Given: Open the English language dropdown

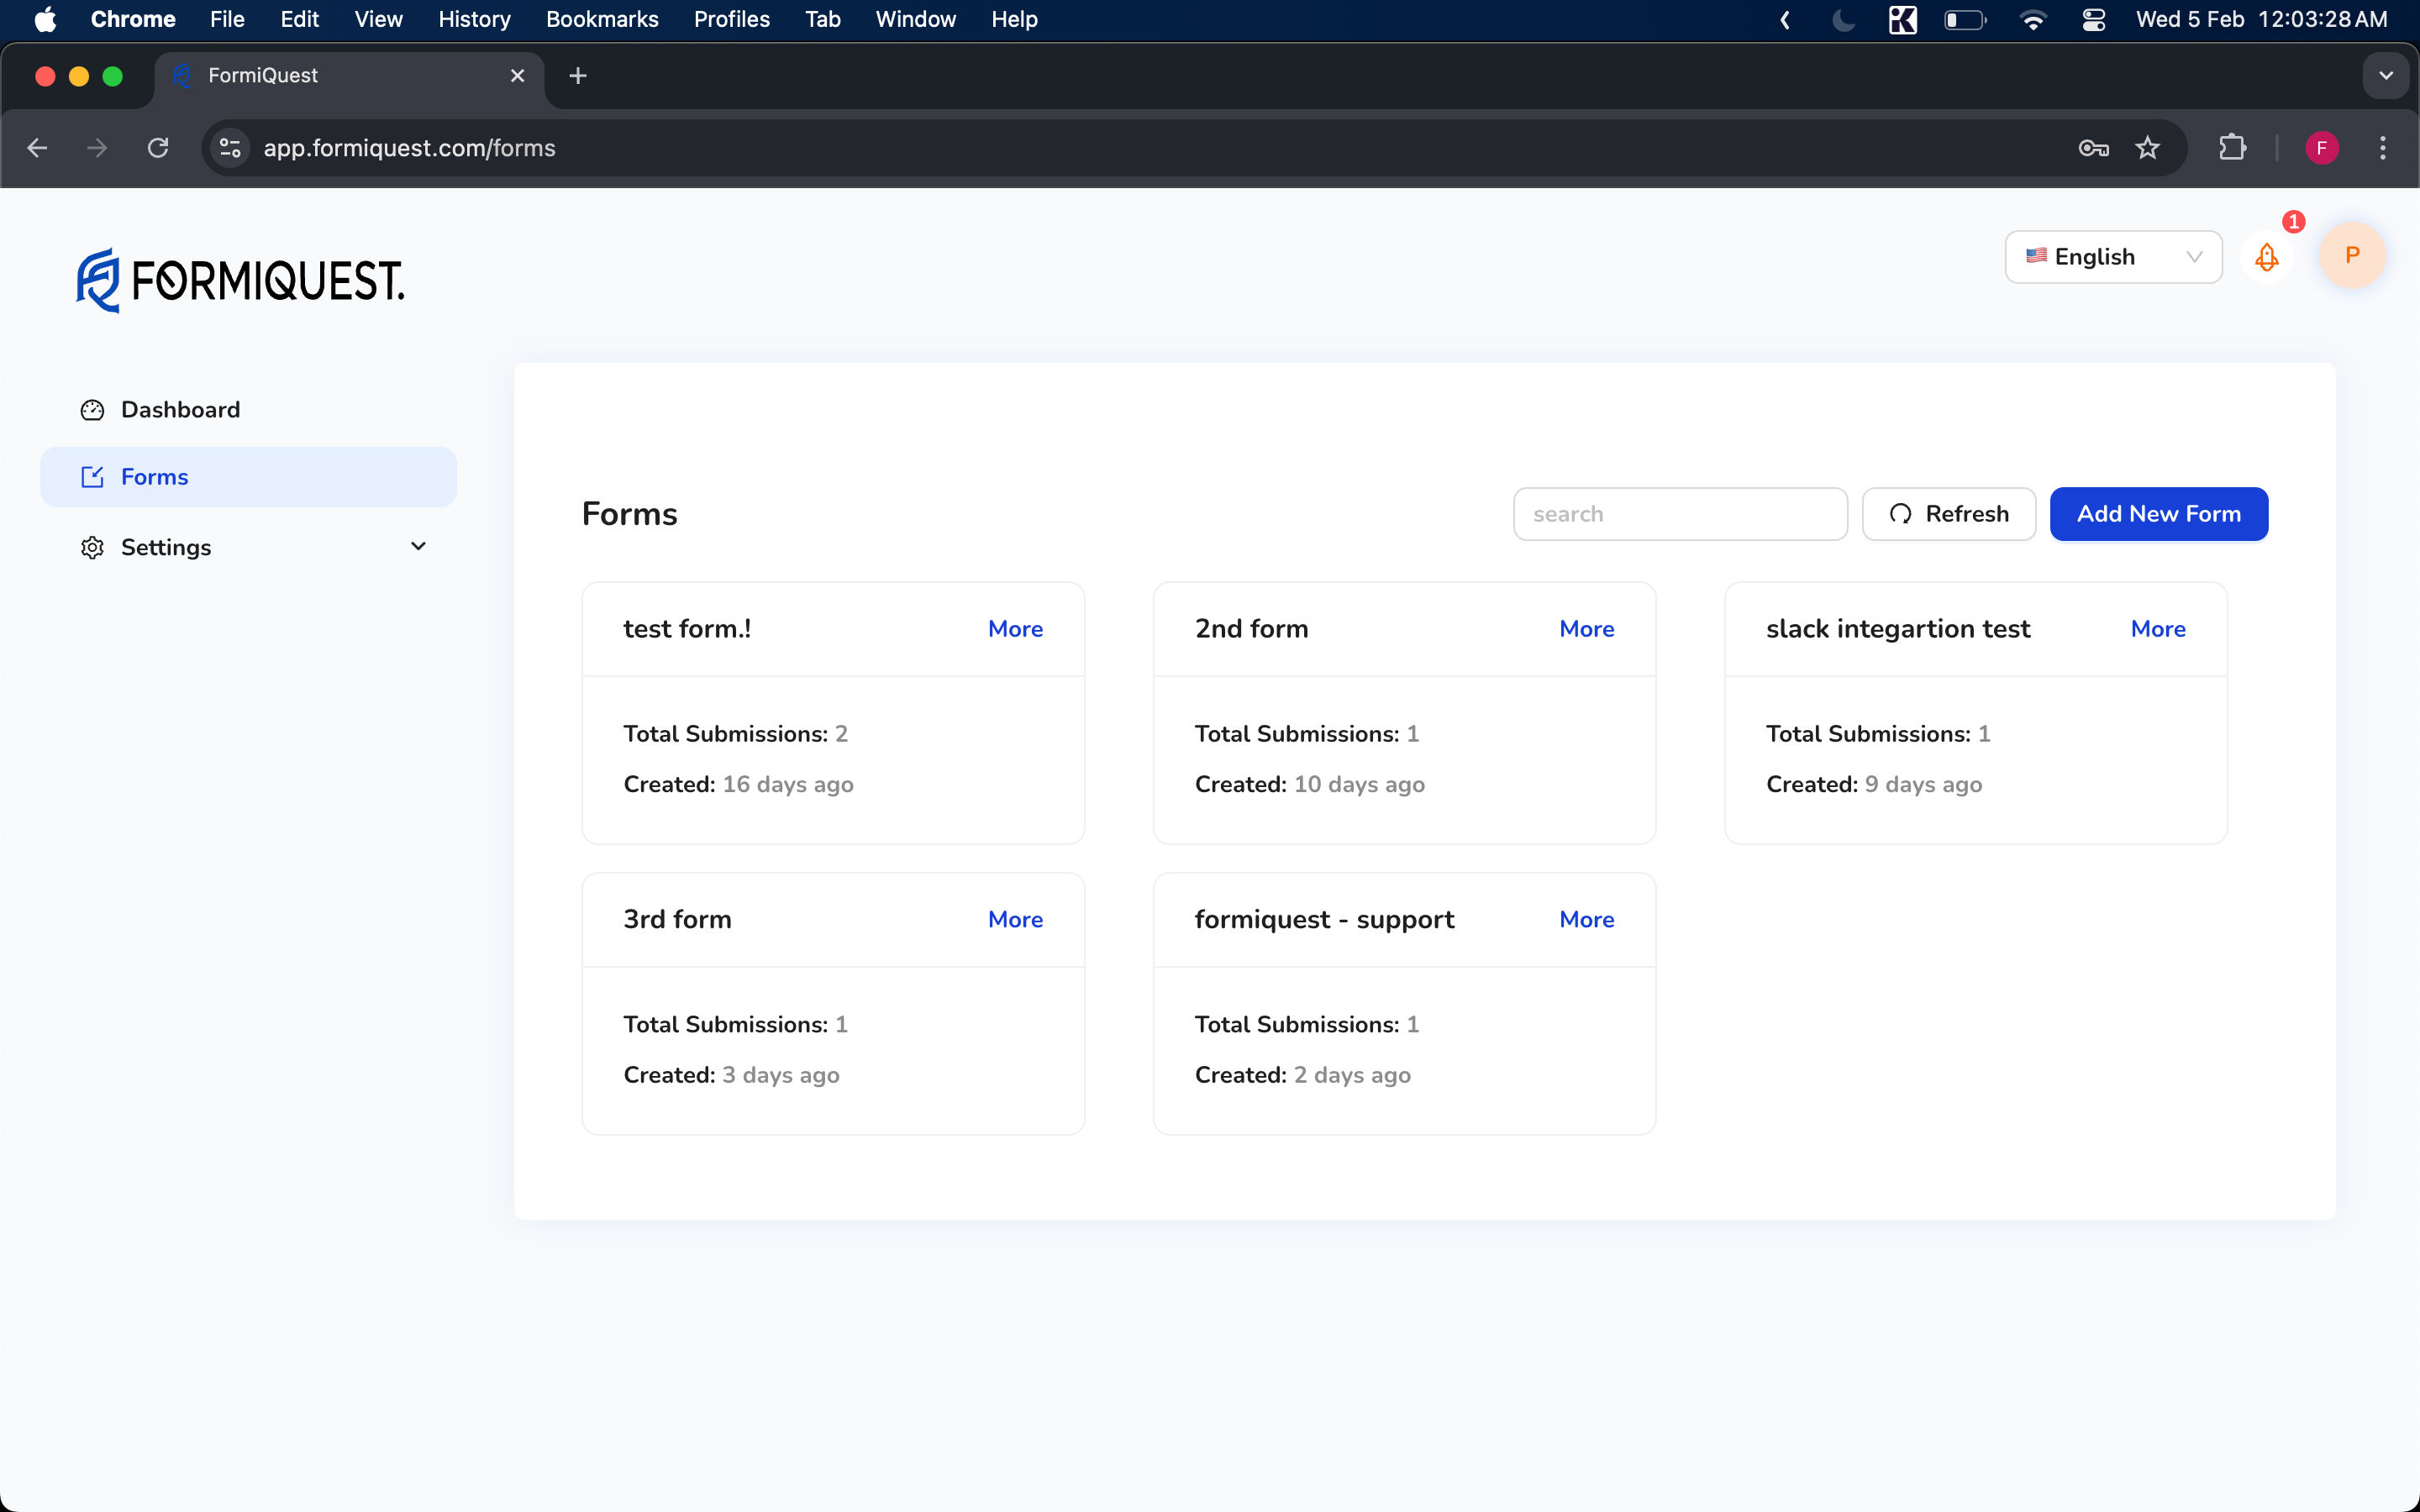Looking at the screenshot, I should [x=2113, y=257].
